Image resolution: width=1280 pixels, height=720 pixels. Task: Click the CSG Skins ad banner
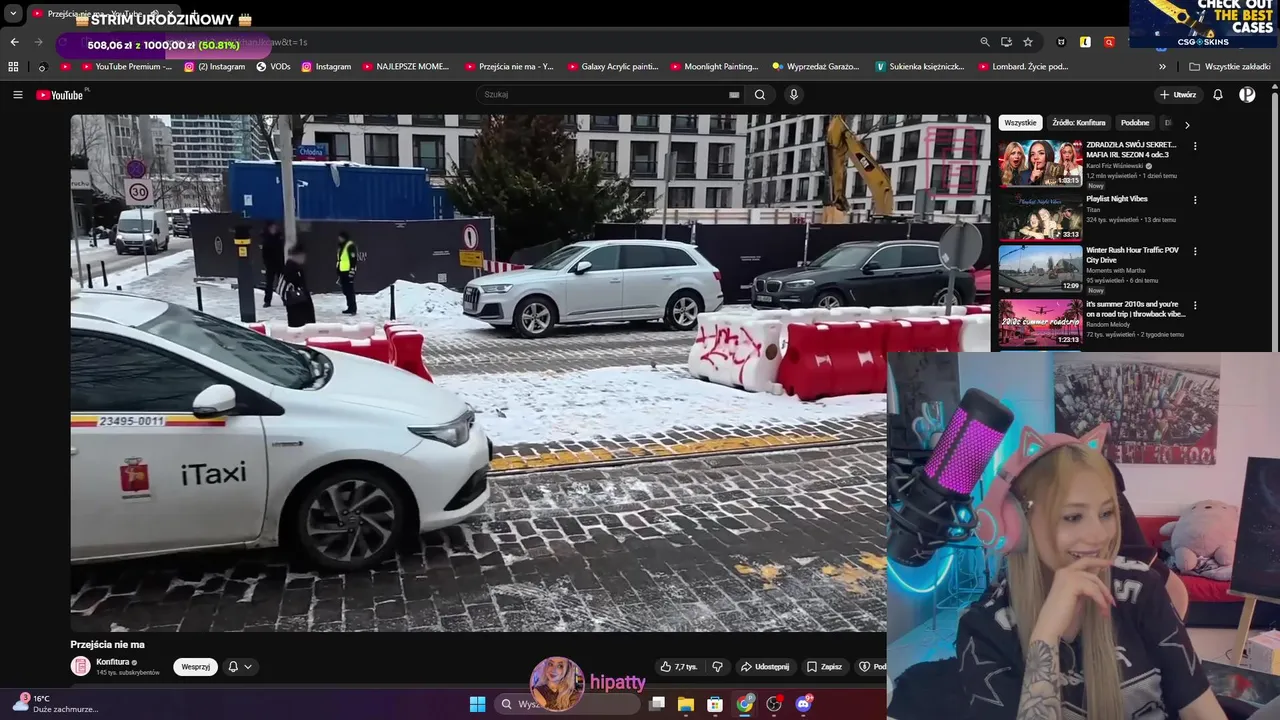click(x=1204, y=24)
